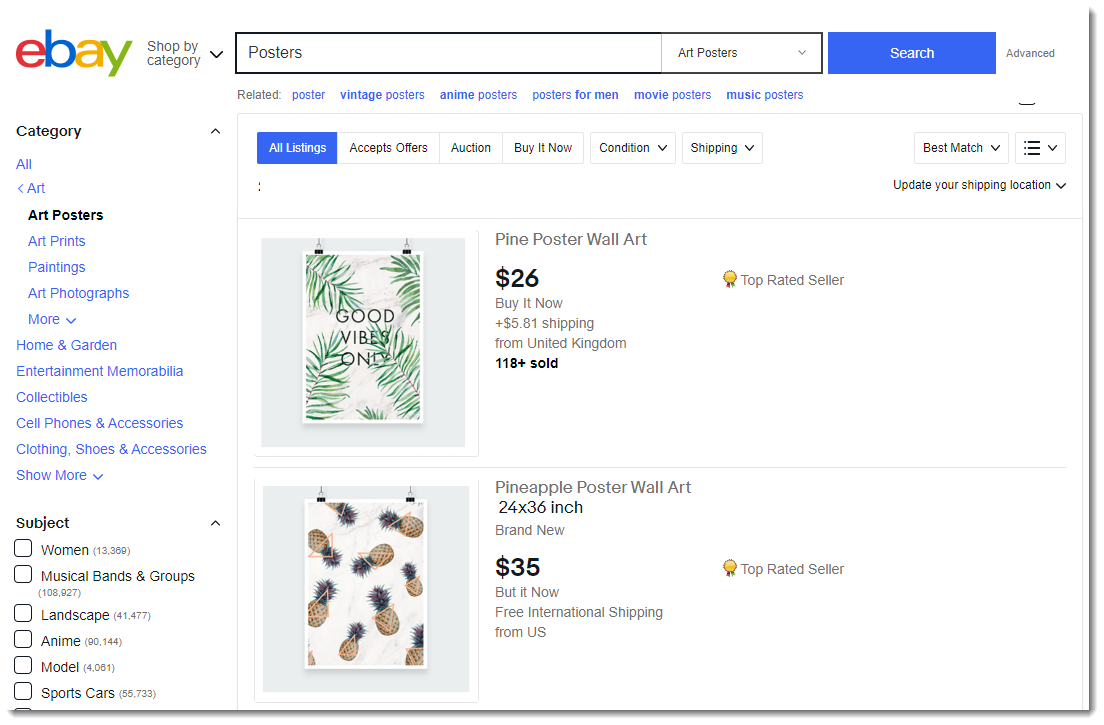Open the vintage posters related link
This screenshot has height=725, width=1104.
[x=382, y=95]
